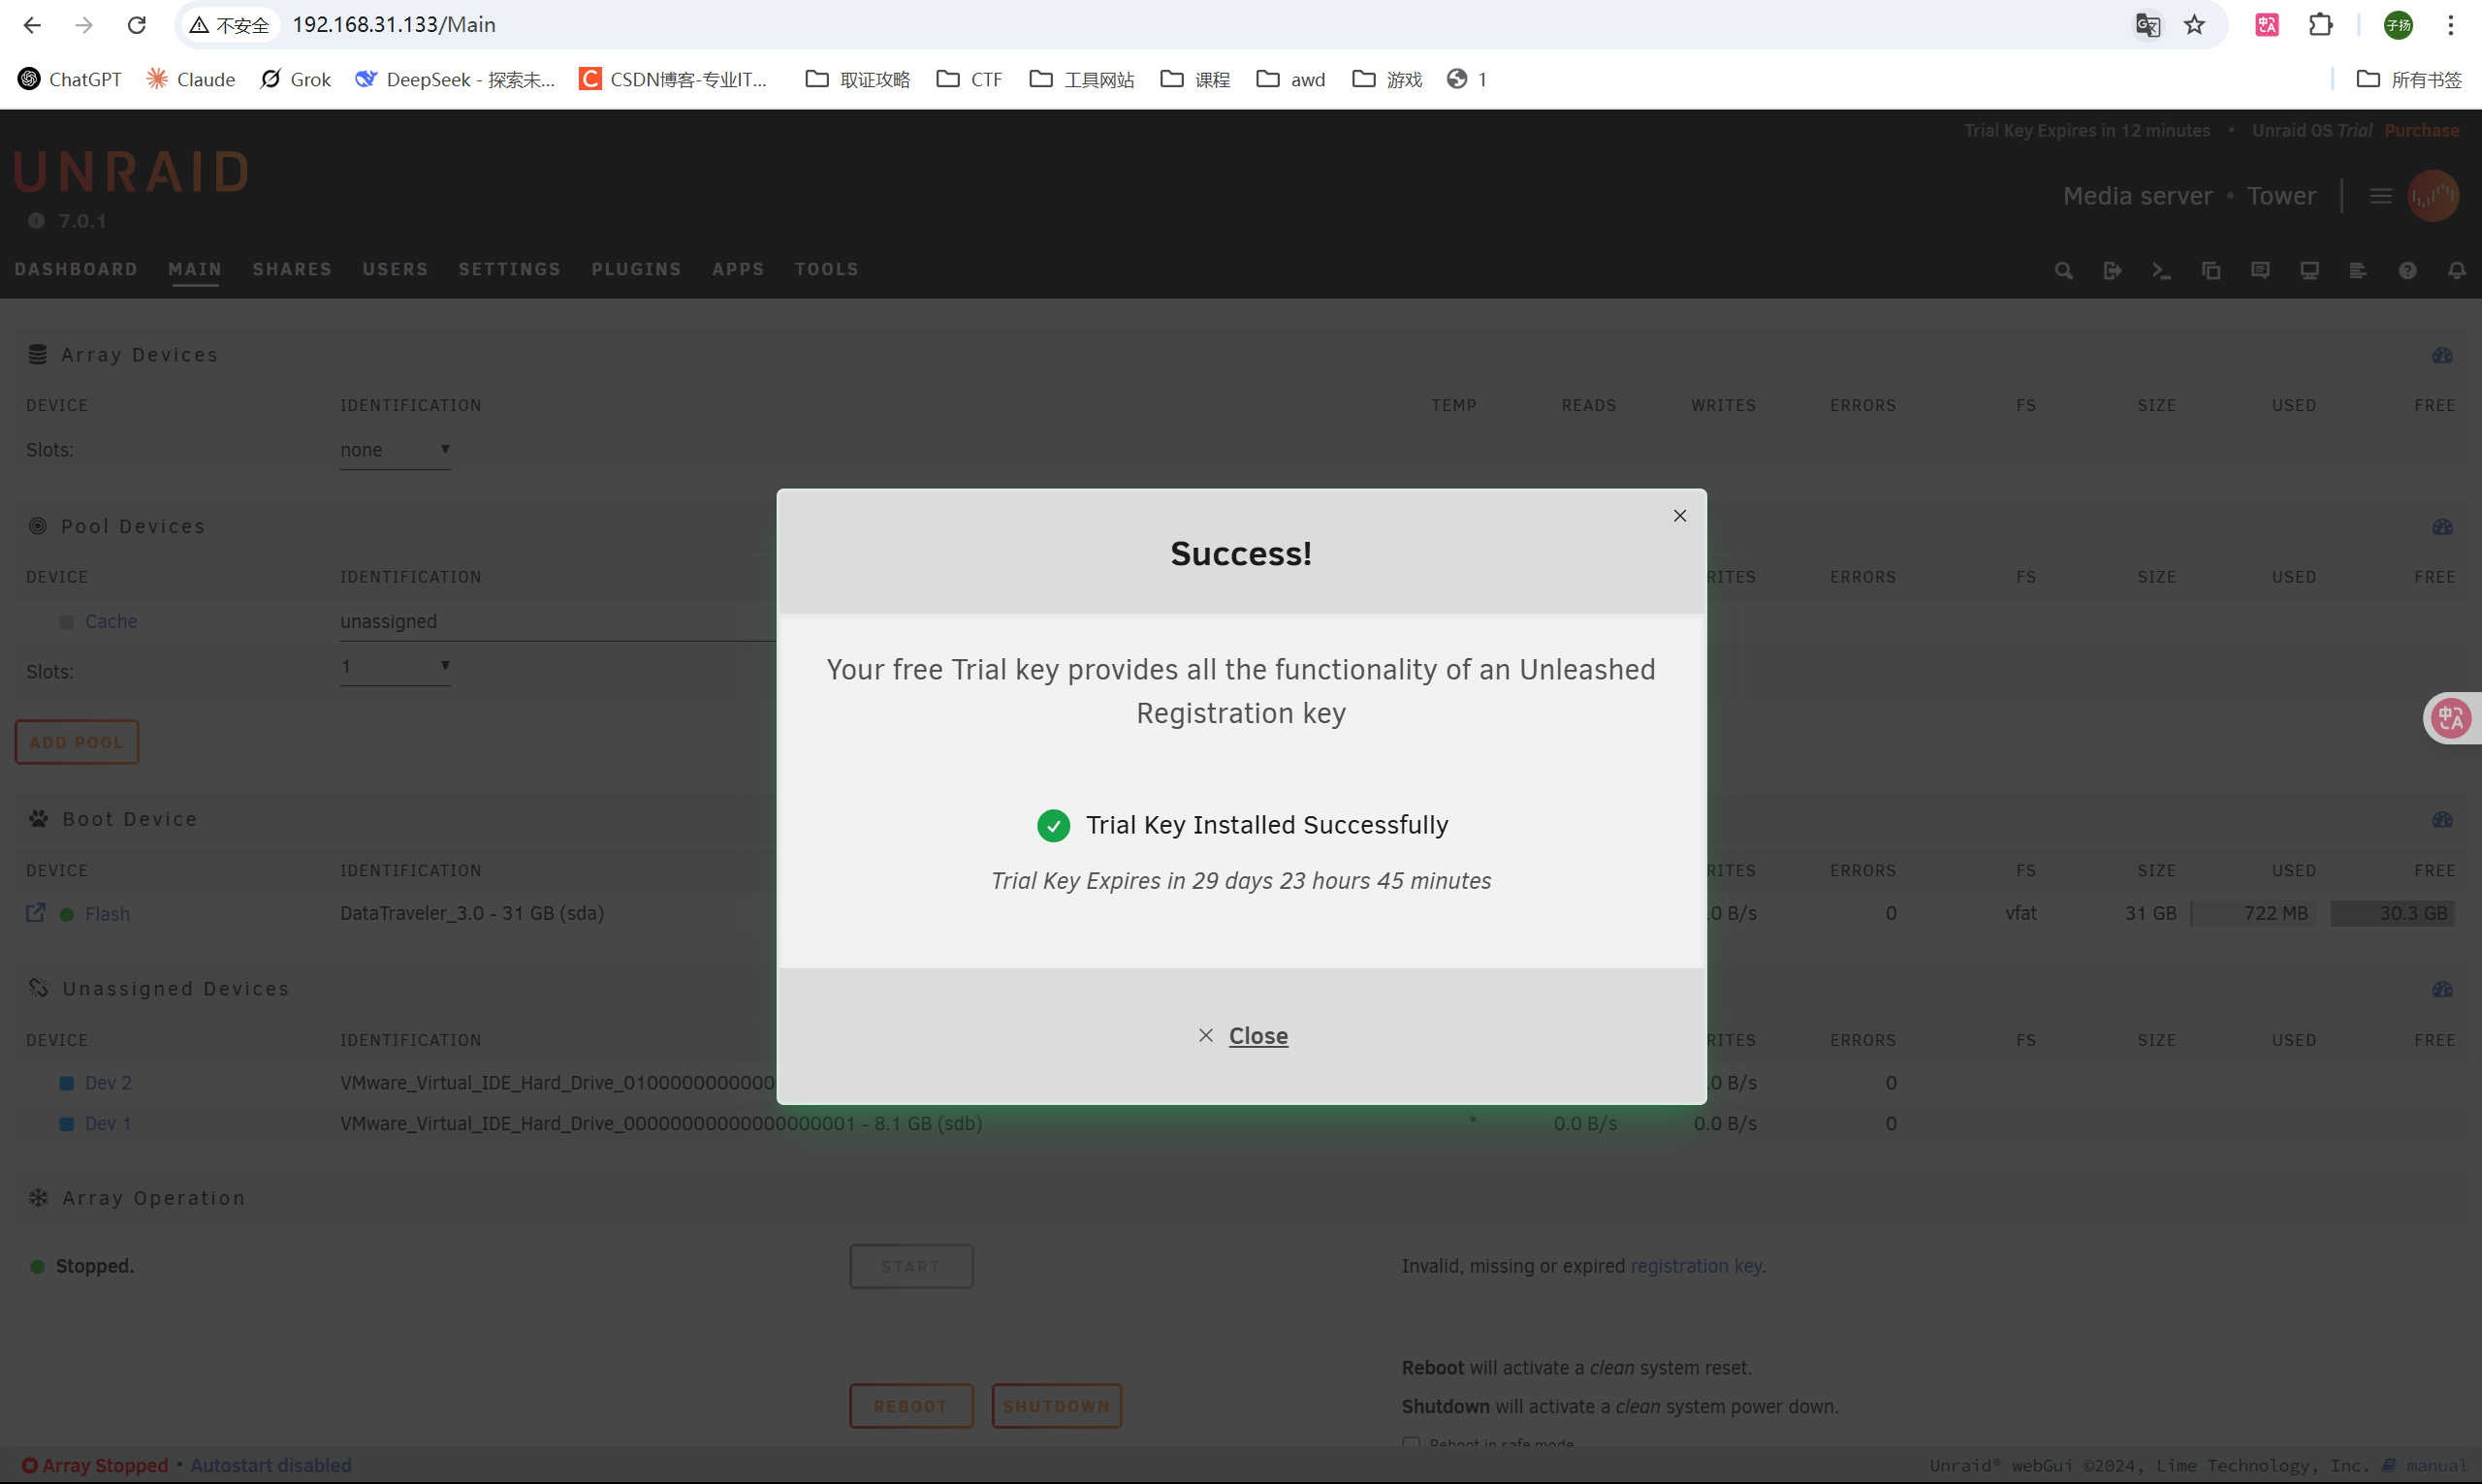Open the Tools tab

pyautogui.click(x=826, y=269)
